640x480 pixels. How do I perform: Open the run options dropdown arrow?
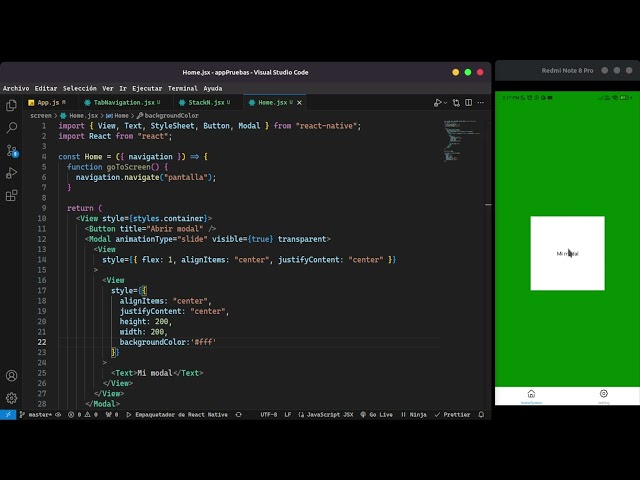coord(445,103)
